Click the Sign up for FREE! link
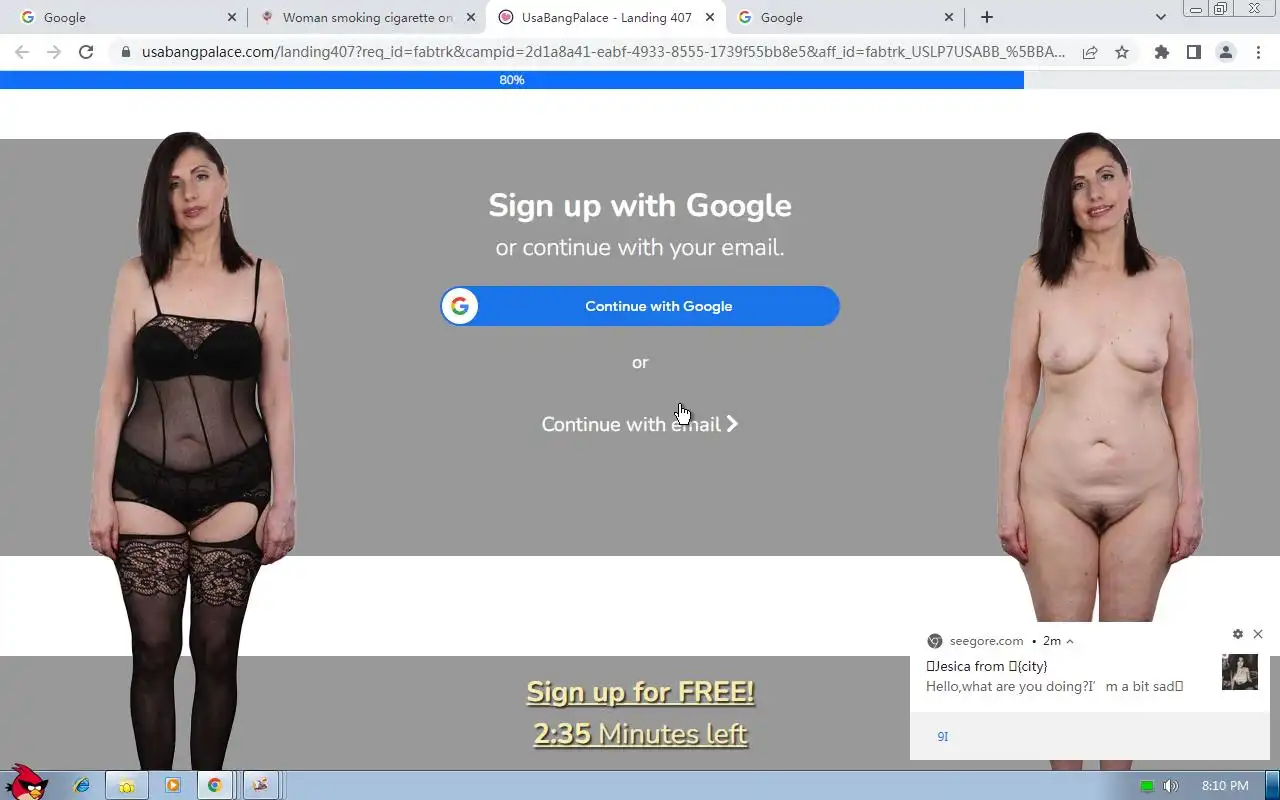 pyautogui.click(x=640, y=692)
